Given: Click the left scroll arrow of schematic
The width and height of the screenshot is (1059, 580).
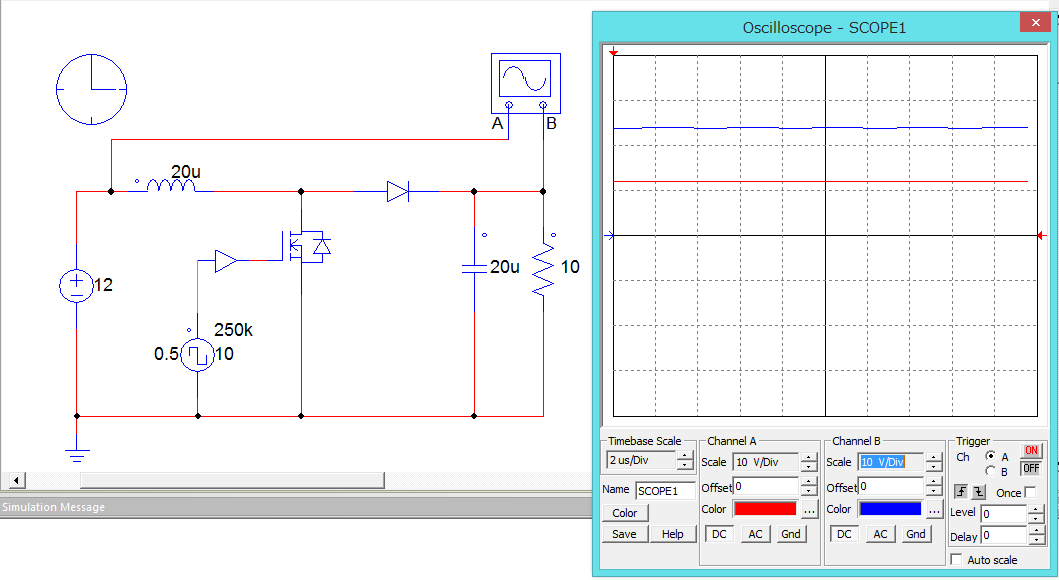Looking at the screenshot, I should 16,481.
